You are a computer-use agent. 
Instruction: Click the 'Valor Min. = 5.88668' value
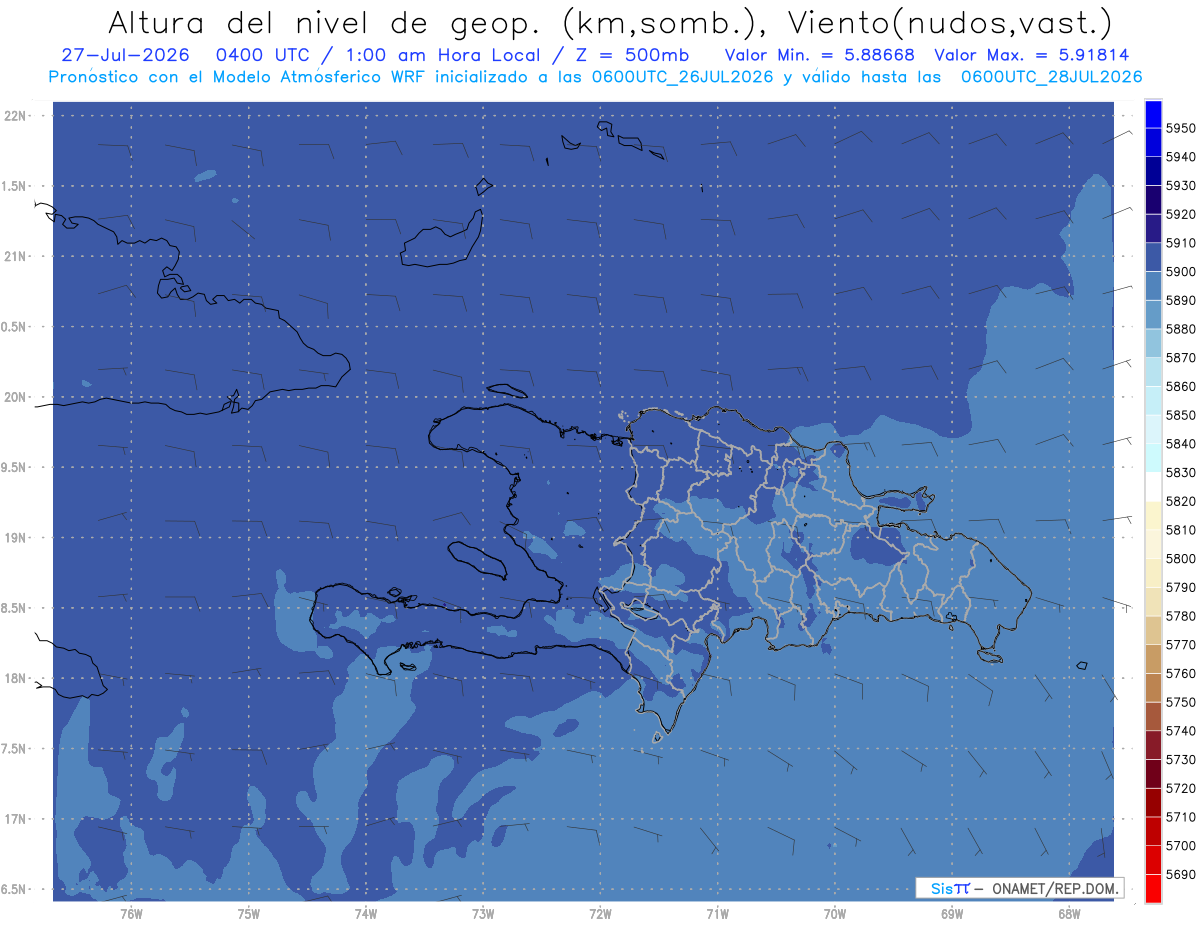(x=819, y=55)
